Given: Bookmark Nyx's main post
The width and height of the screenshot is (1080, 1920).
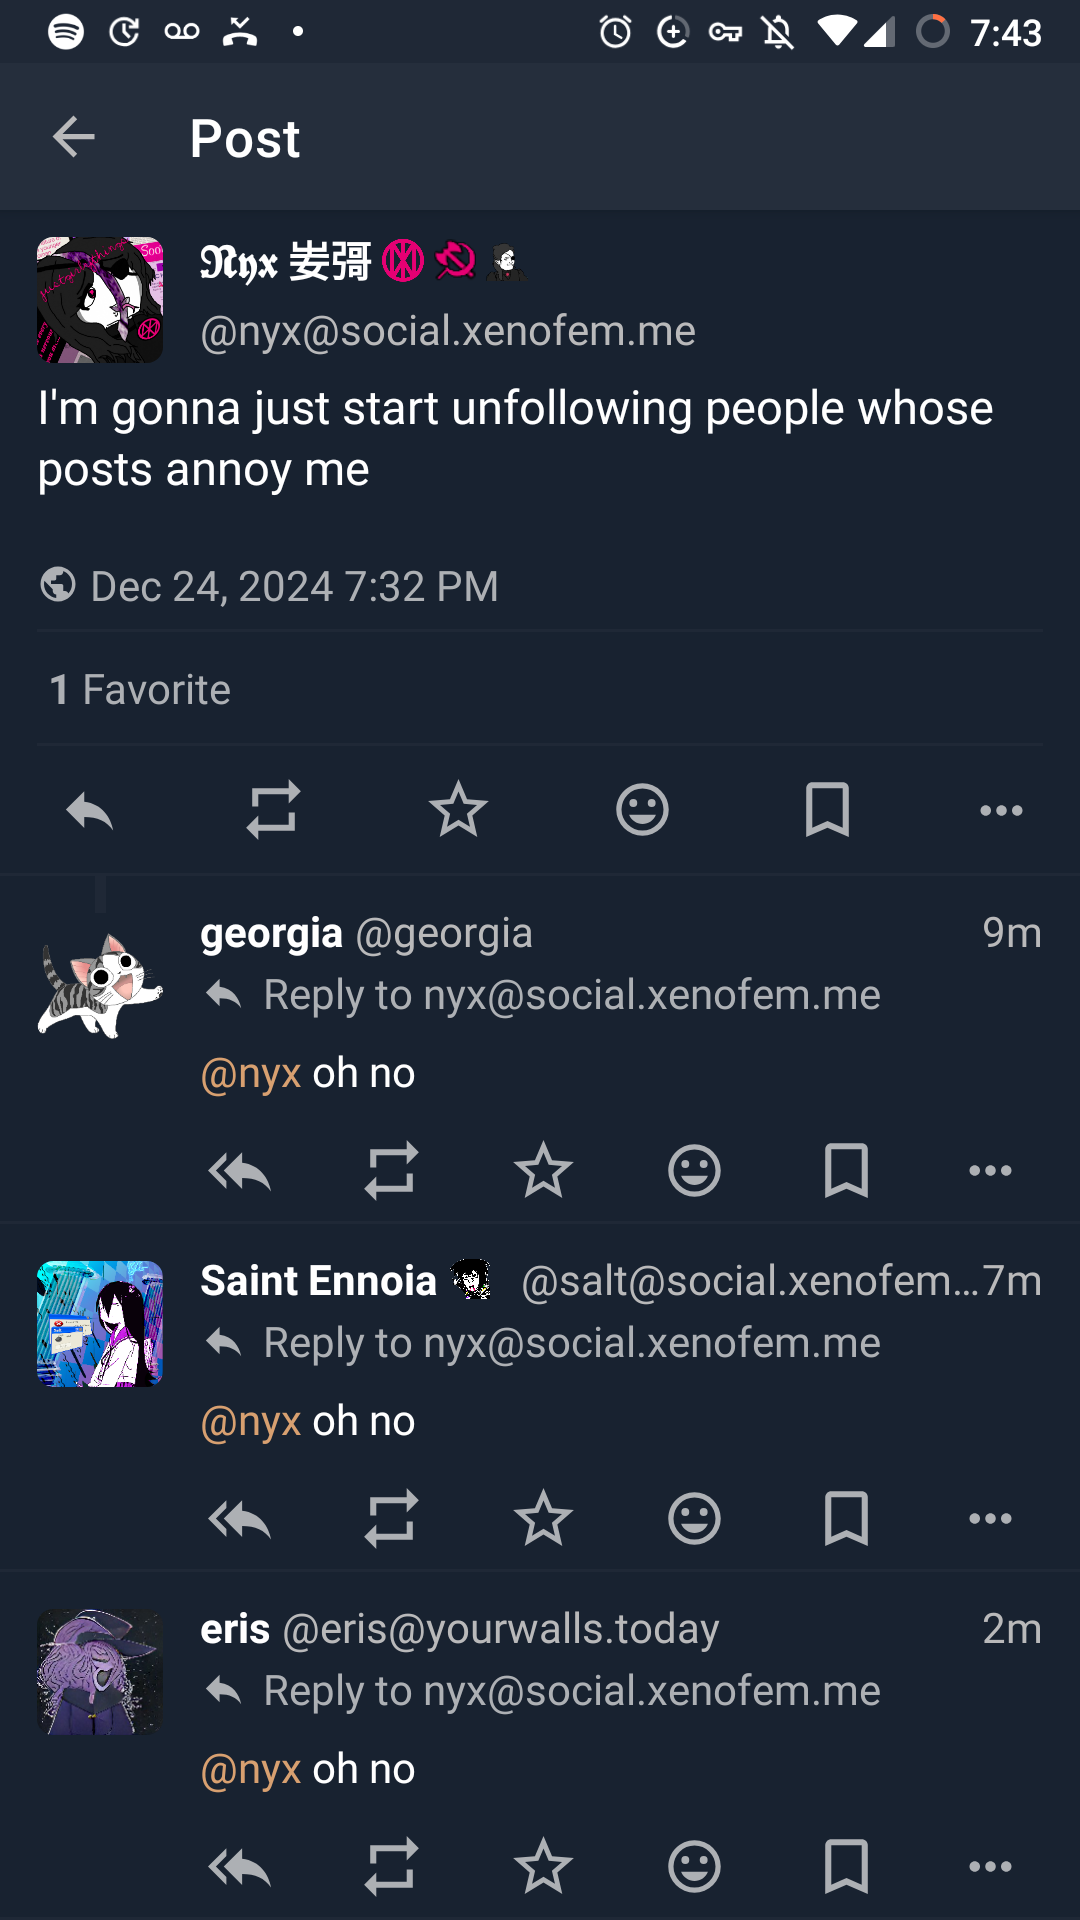Looking at the screenshot, I should pyautogui.click(x=827, y=809).
